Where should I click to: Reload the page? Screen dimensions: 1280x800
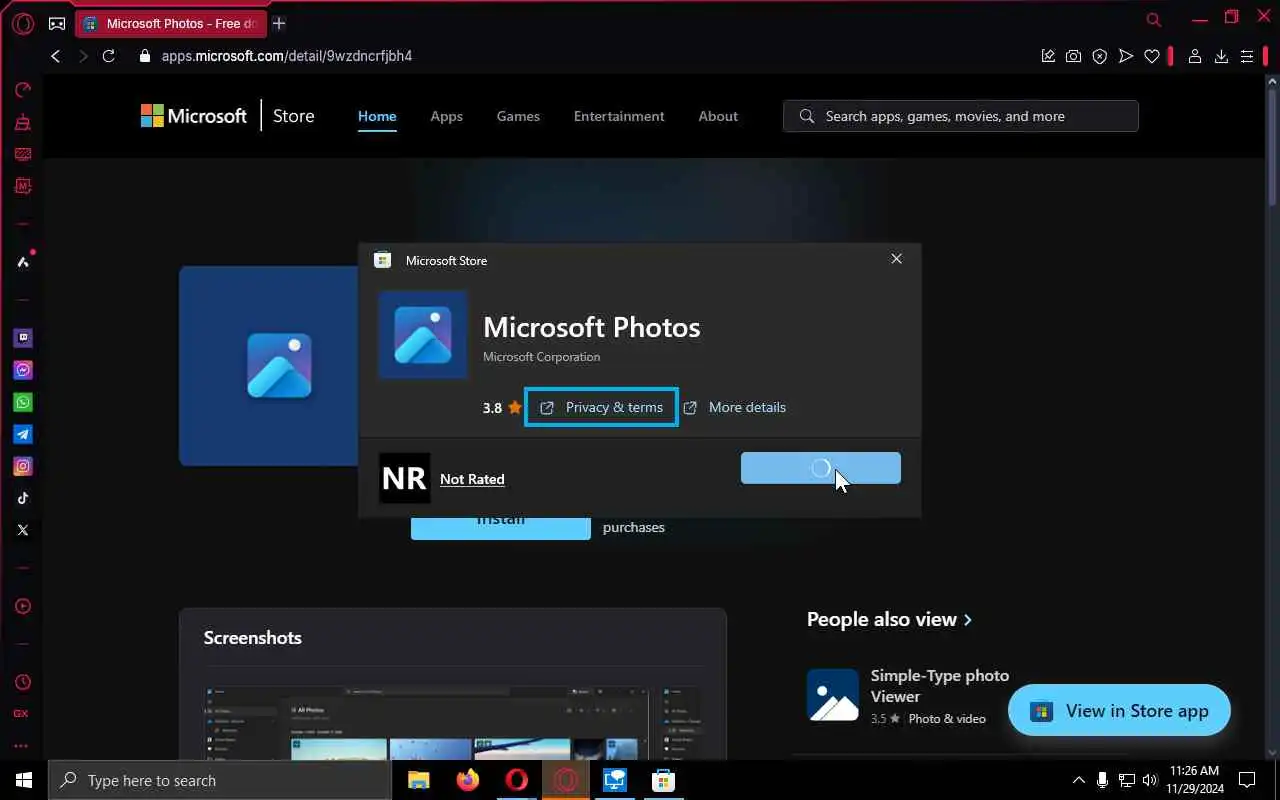[109, 56]
